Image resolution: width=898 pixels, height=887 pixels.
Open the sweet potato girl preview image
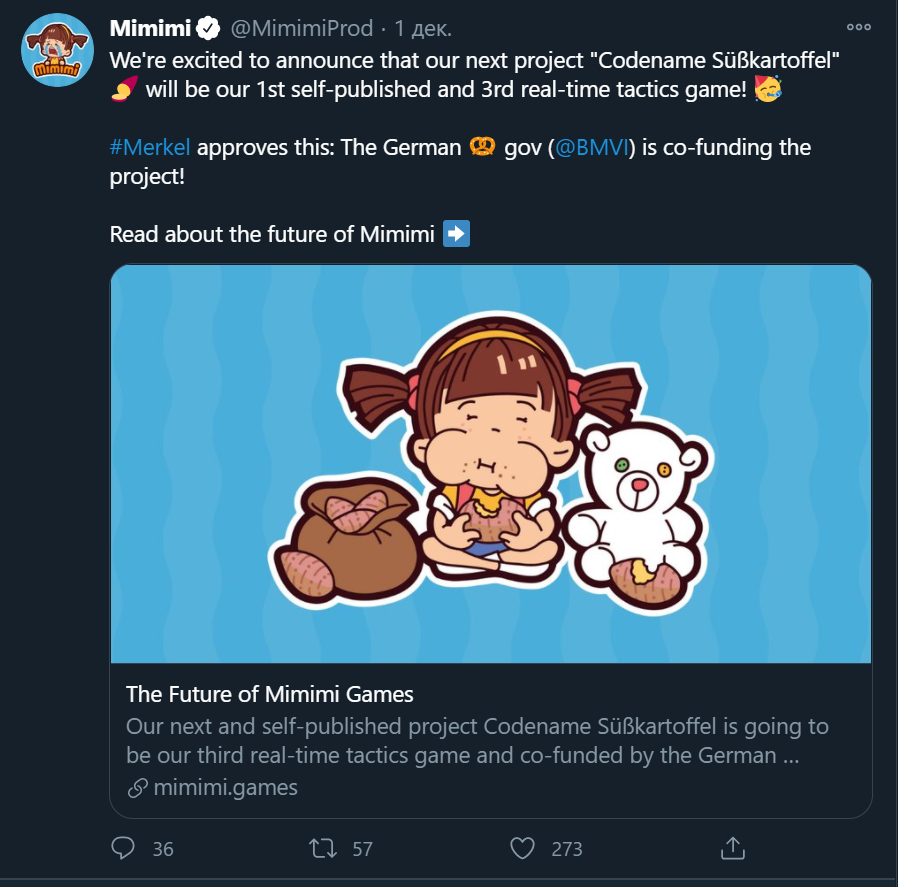(x=491, y=464)
